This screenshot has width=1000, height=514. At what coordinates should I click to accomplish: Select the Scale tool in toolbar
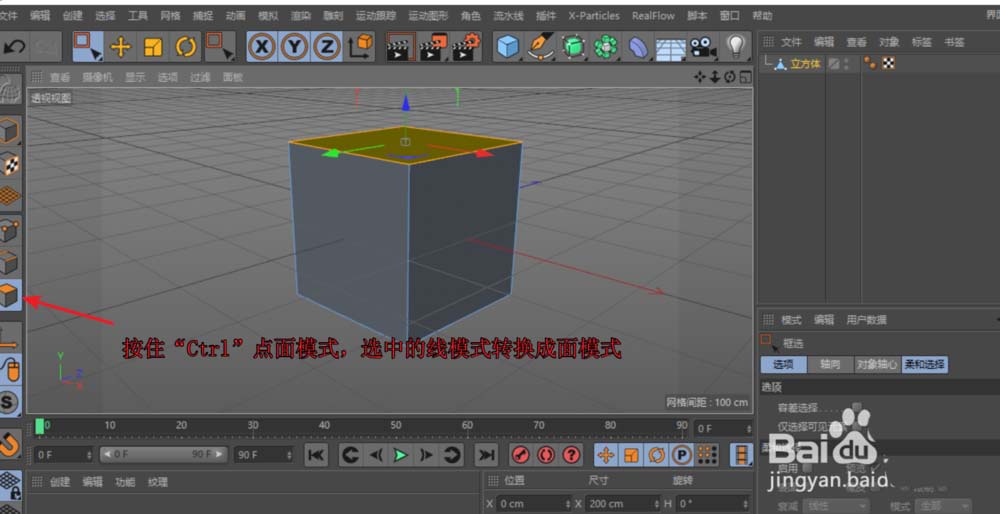tap(153, 46)
